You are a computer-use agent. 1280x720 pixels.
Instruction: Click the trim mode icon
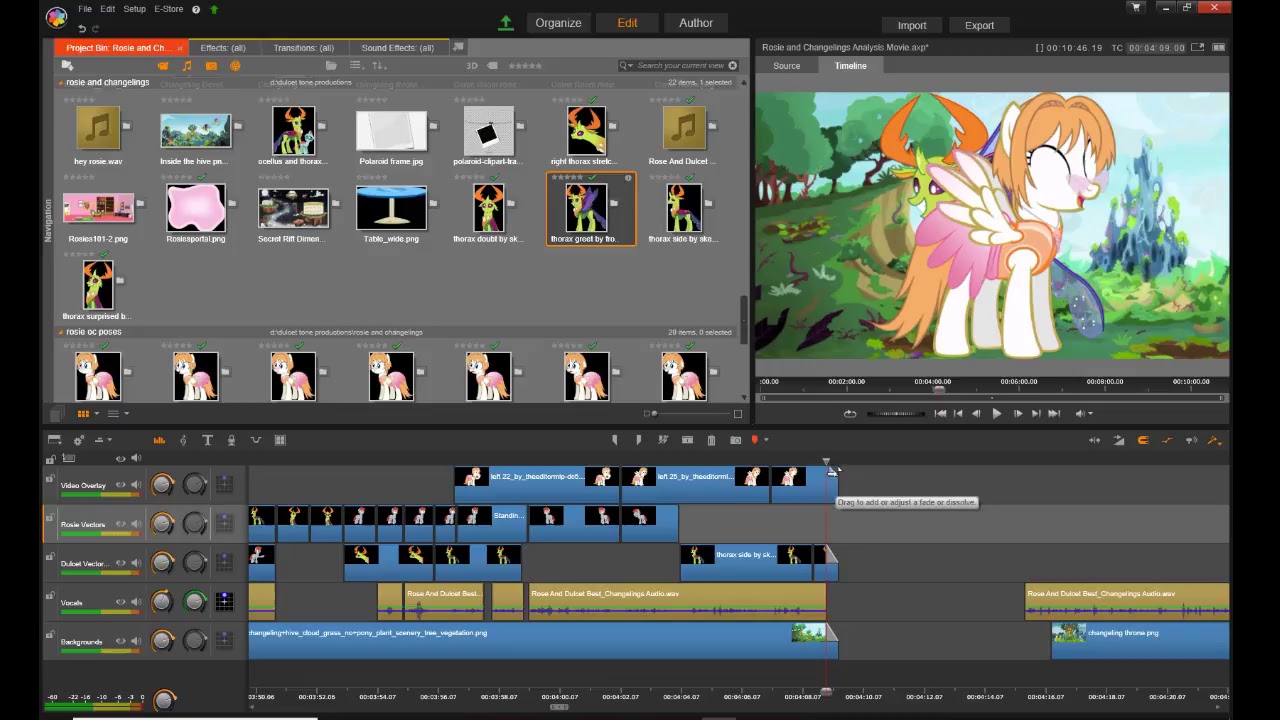pyautogui.click(x=1094, y=440)
